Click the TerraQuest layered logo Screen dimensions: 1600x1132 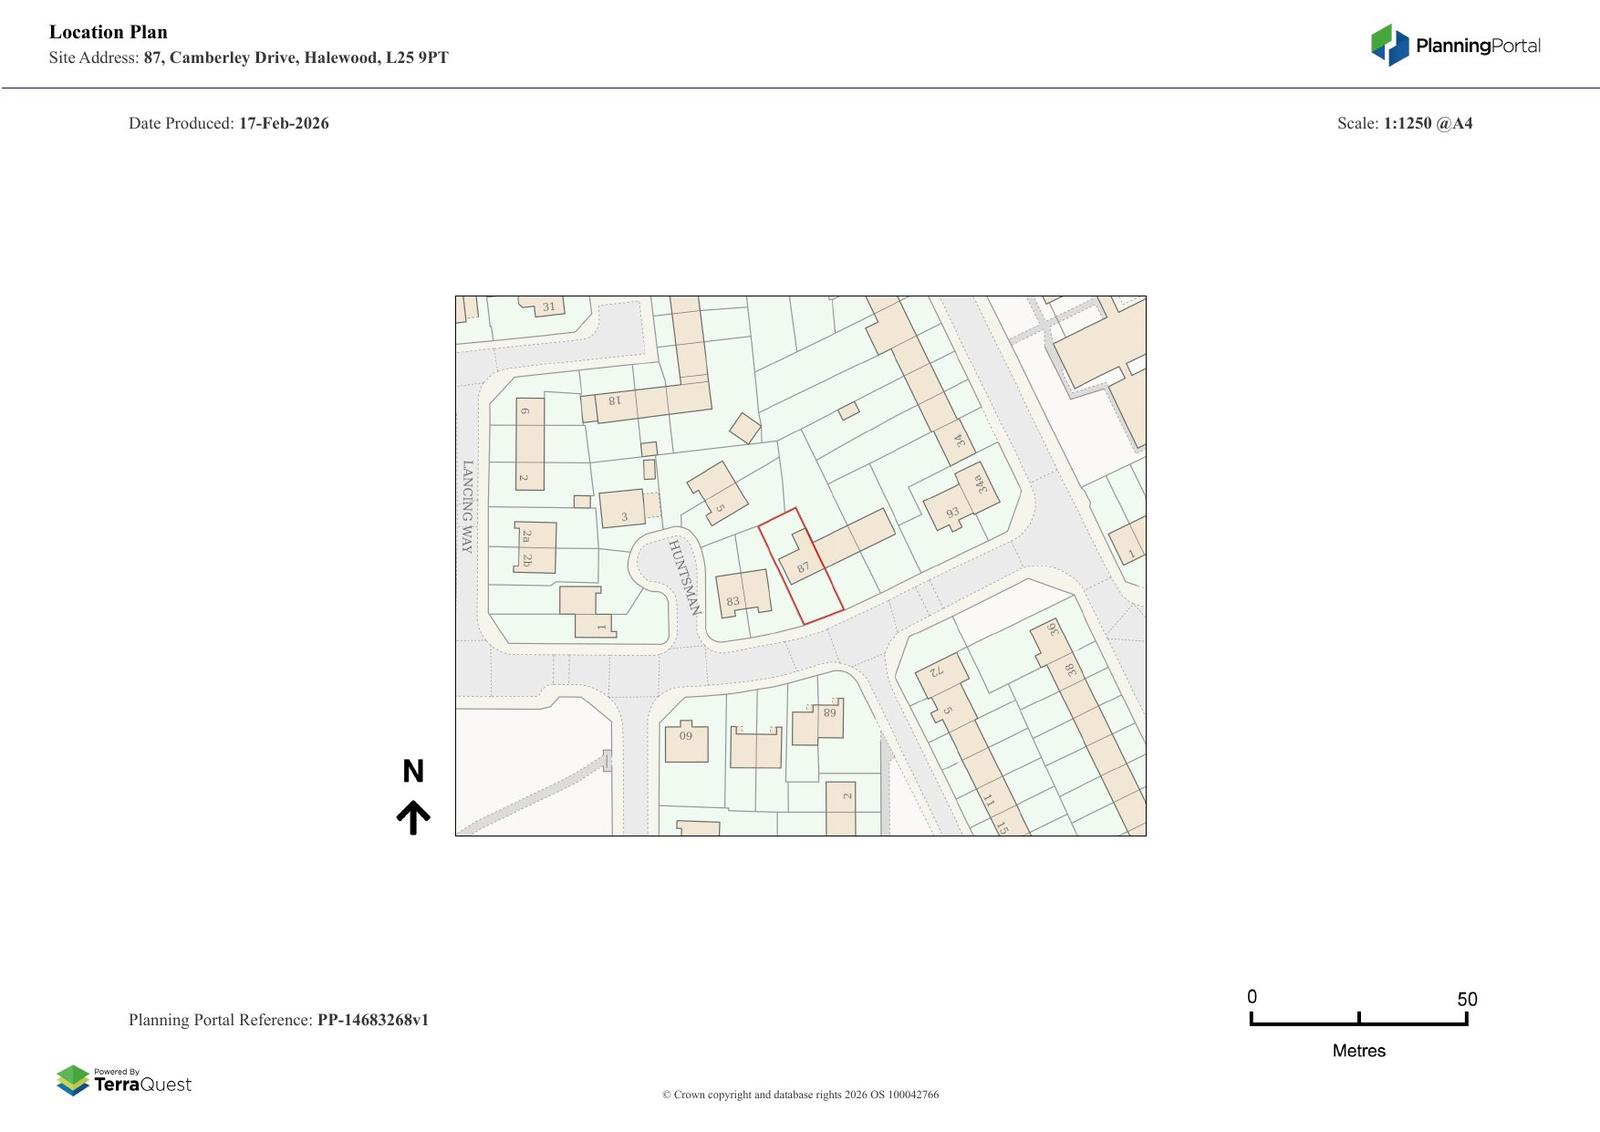[73, 1080]
